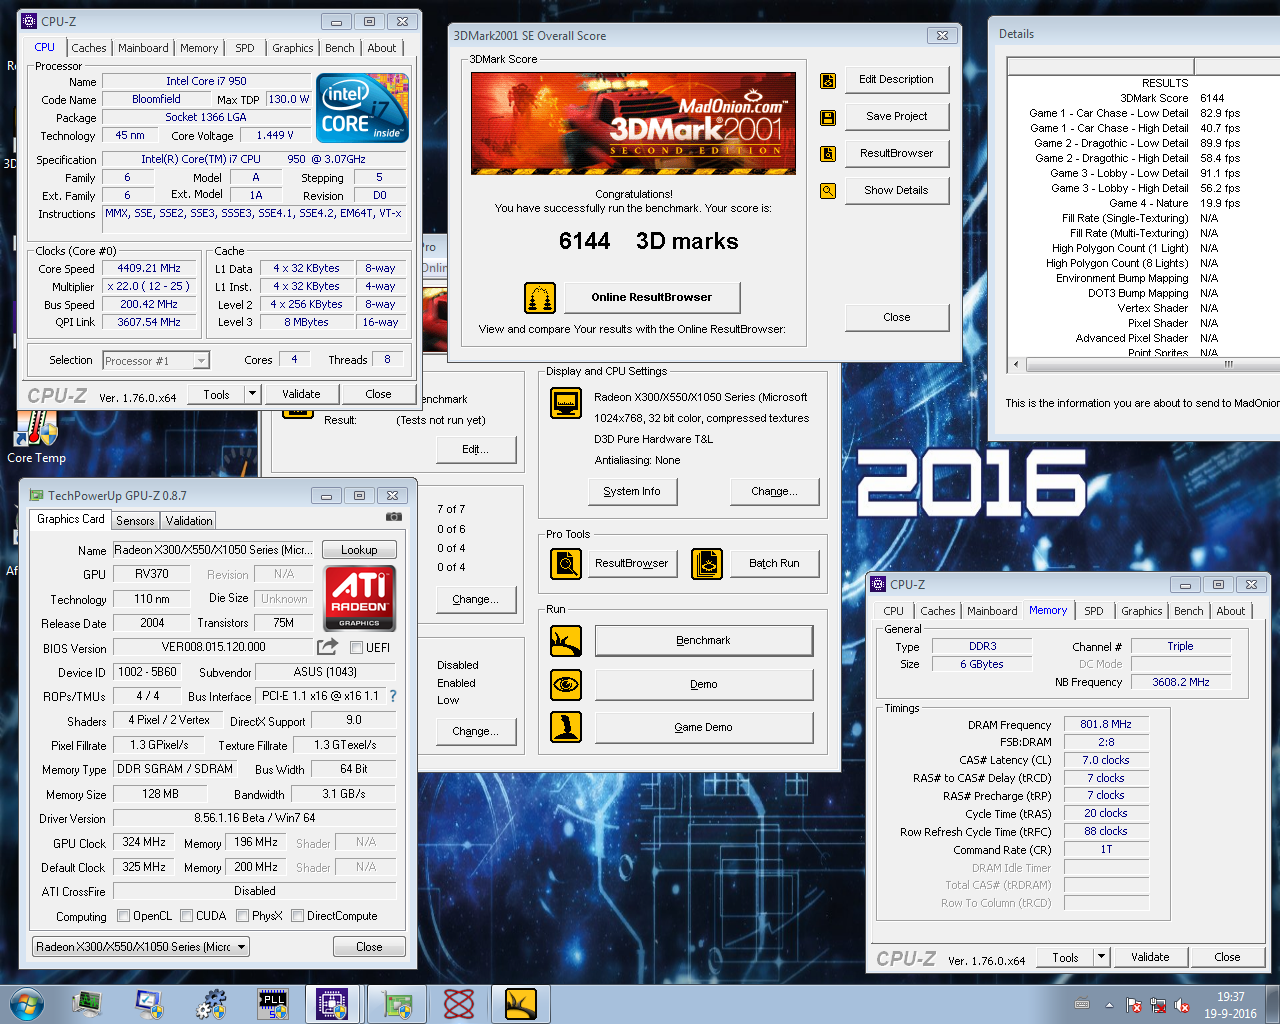The image size is (1280, 1024).
Task: Open the Sensors tab in GPU-Z
Action: pyautogui.click(x=135, y=521)
